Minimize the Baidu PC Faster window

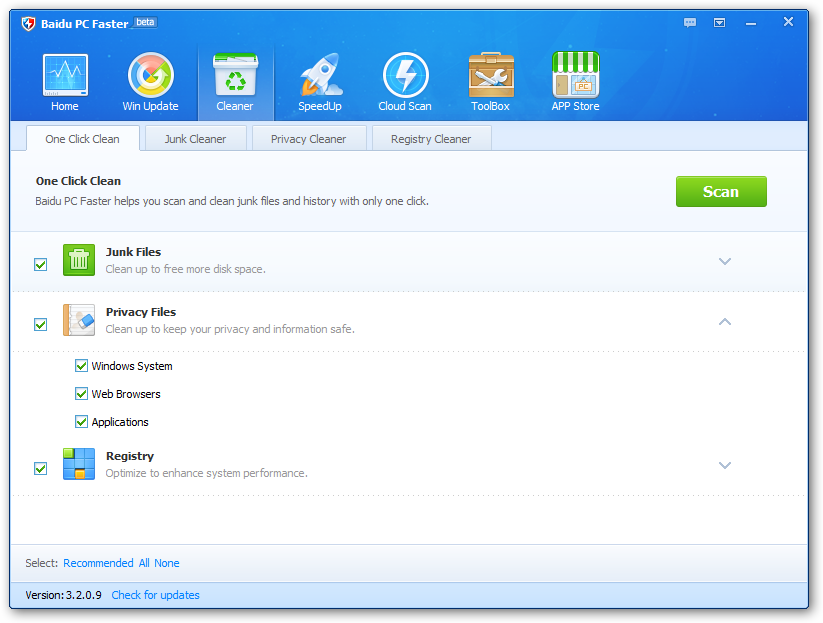(x=751, y=24)
